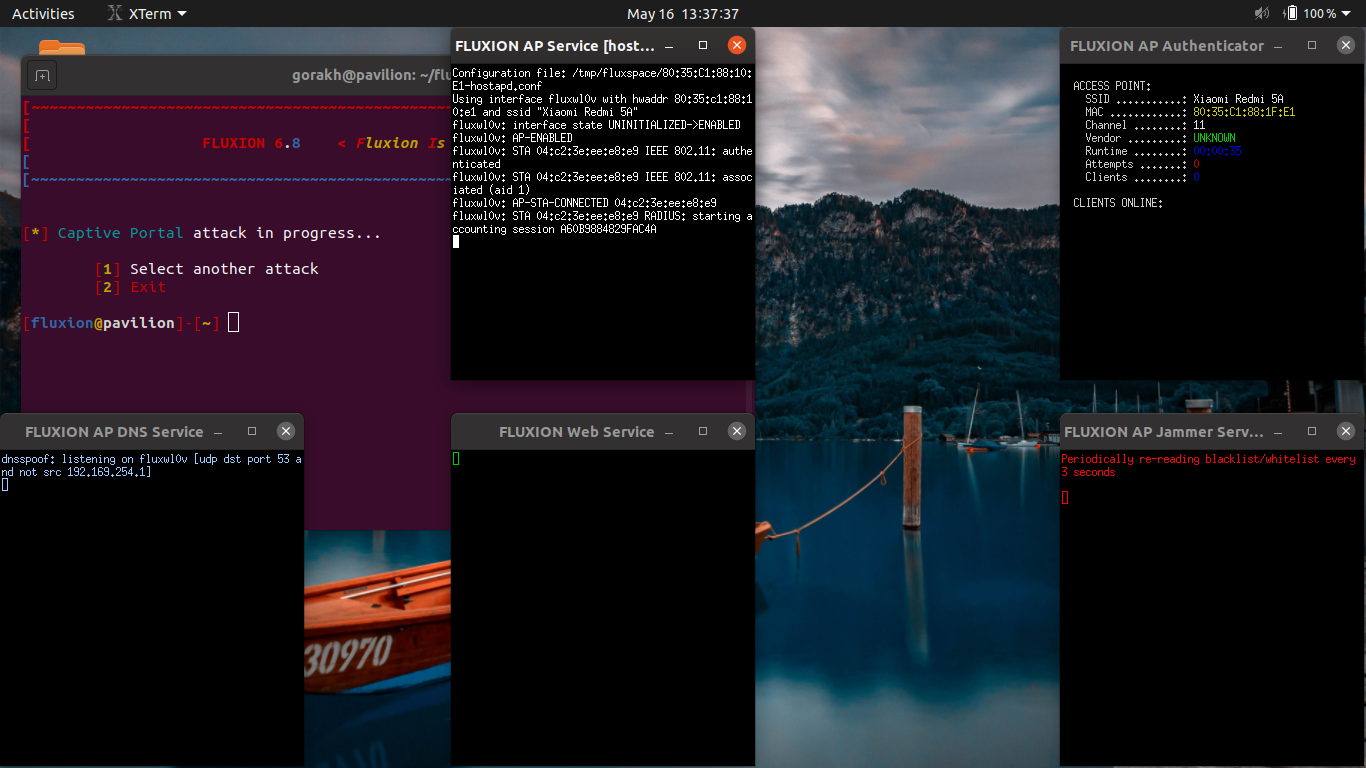The width and height of the screenshot is (1366, 768).
Task: Minimize the FLUXION AP Authenticator window
Action: [1278, 45]
